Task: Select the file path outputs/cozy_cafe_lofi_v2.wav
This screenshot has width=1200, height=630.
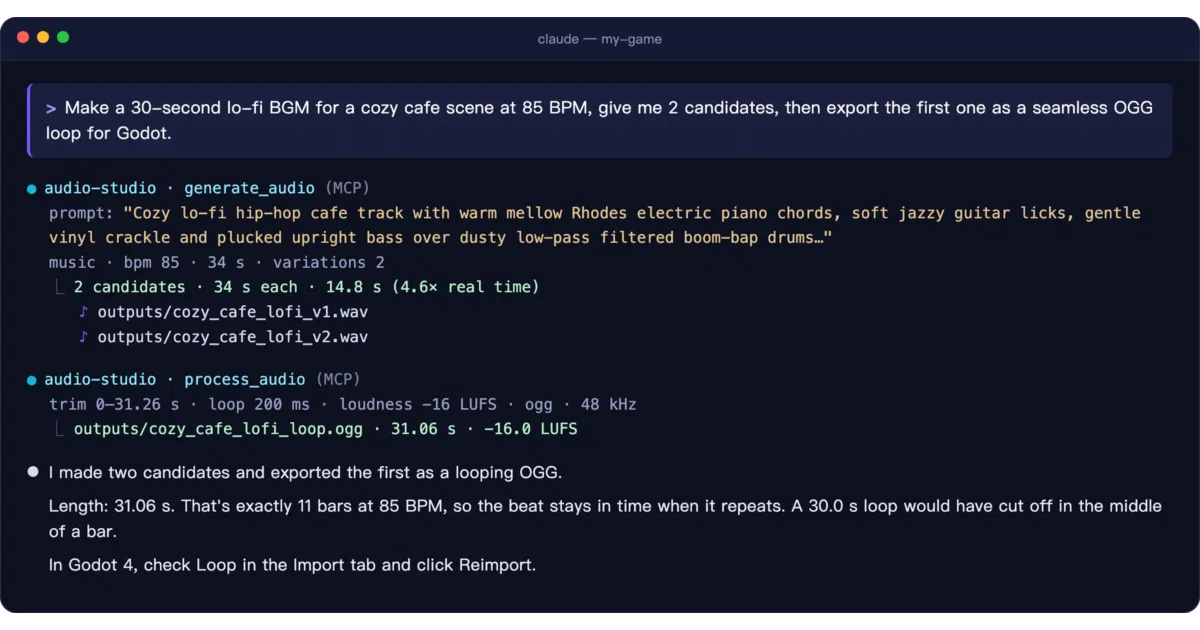Action: click(232, 337)
